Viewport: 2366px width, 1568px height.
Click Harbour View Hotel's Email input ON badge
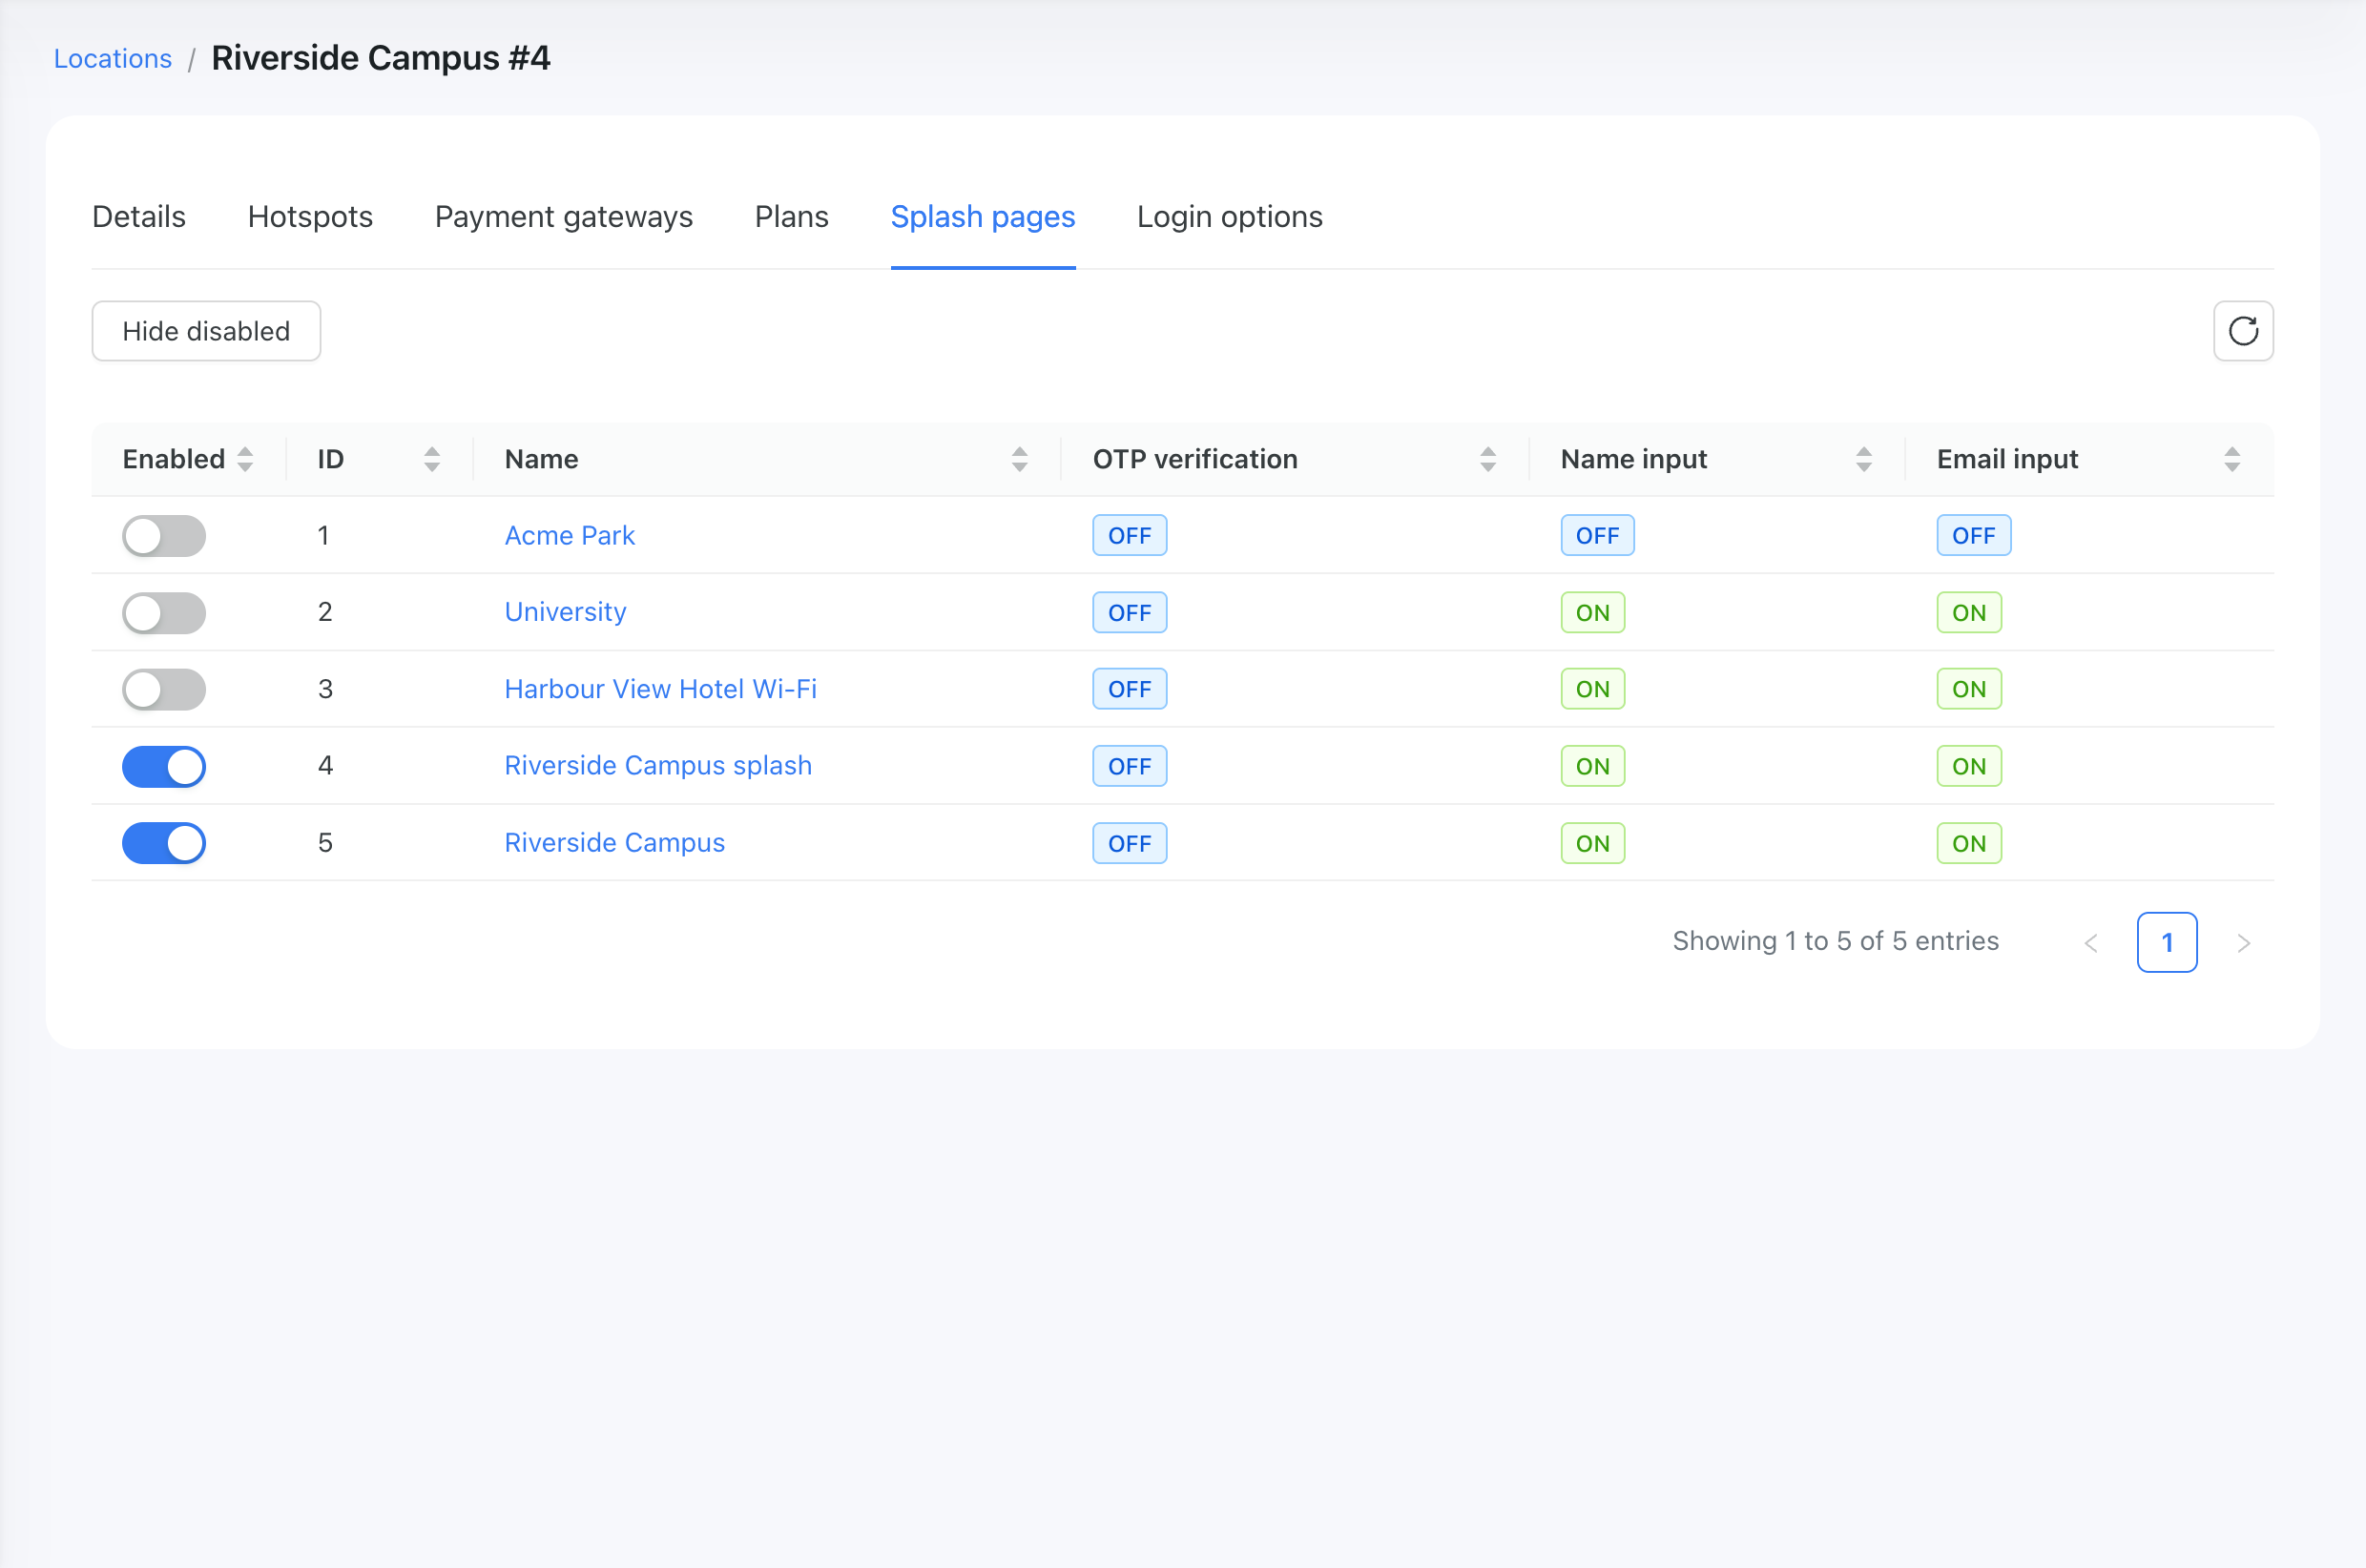1968,689
